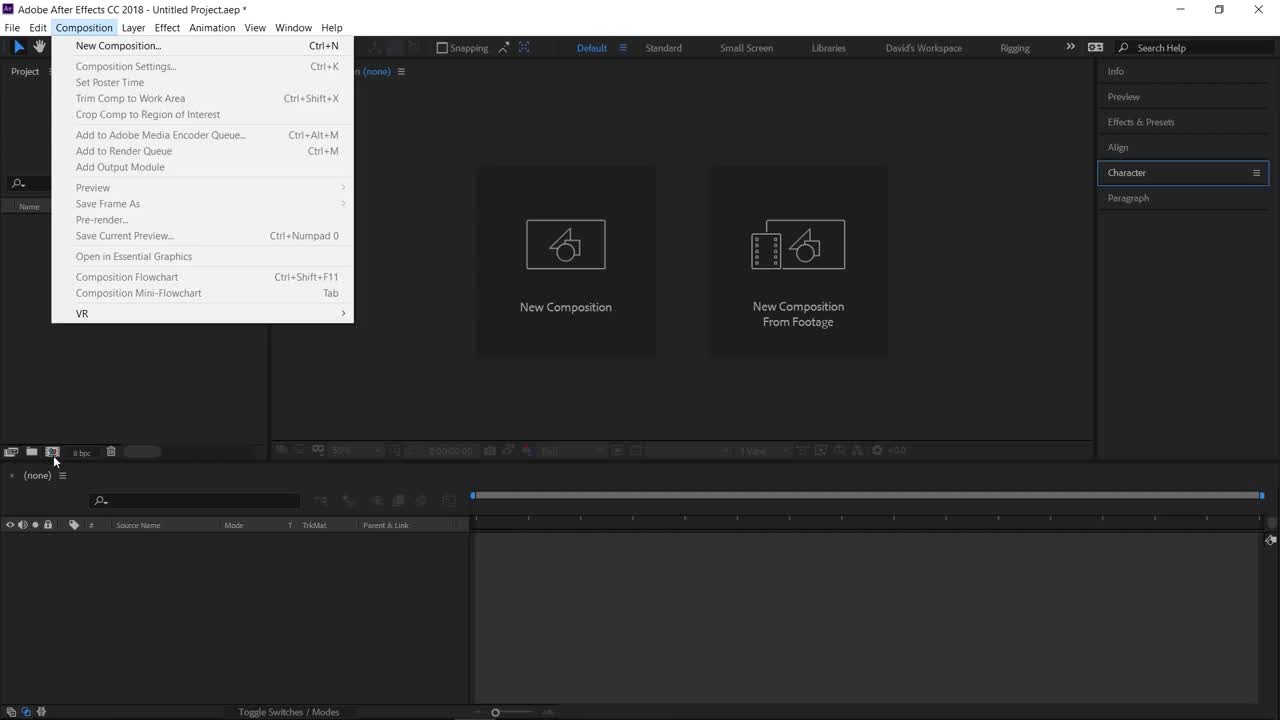Expand or collapse In/Out/Duration pane icon
Screen dimensions: 1280x720
coord(41,712)
